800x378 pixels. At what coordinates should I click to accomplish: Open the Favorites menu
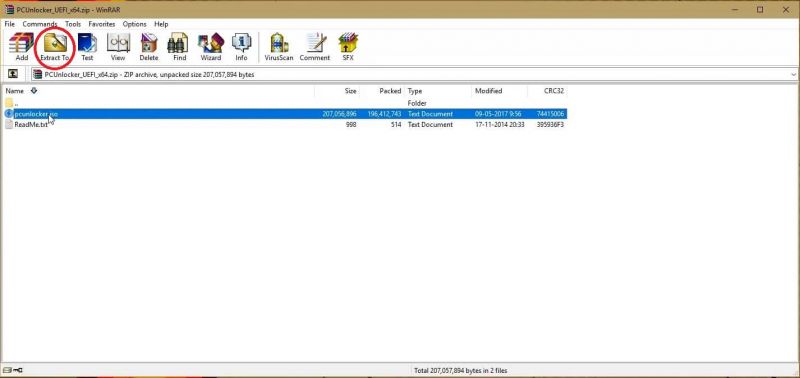pyautogui.click(x=102, y=24)
